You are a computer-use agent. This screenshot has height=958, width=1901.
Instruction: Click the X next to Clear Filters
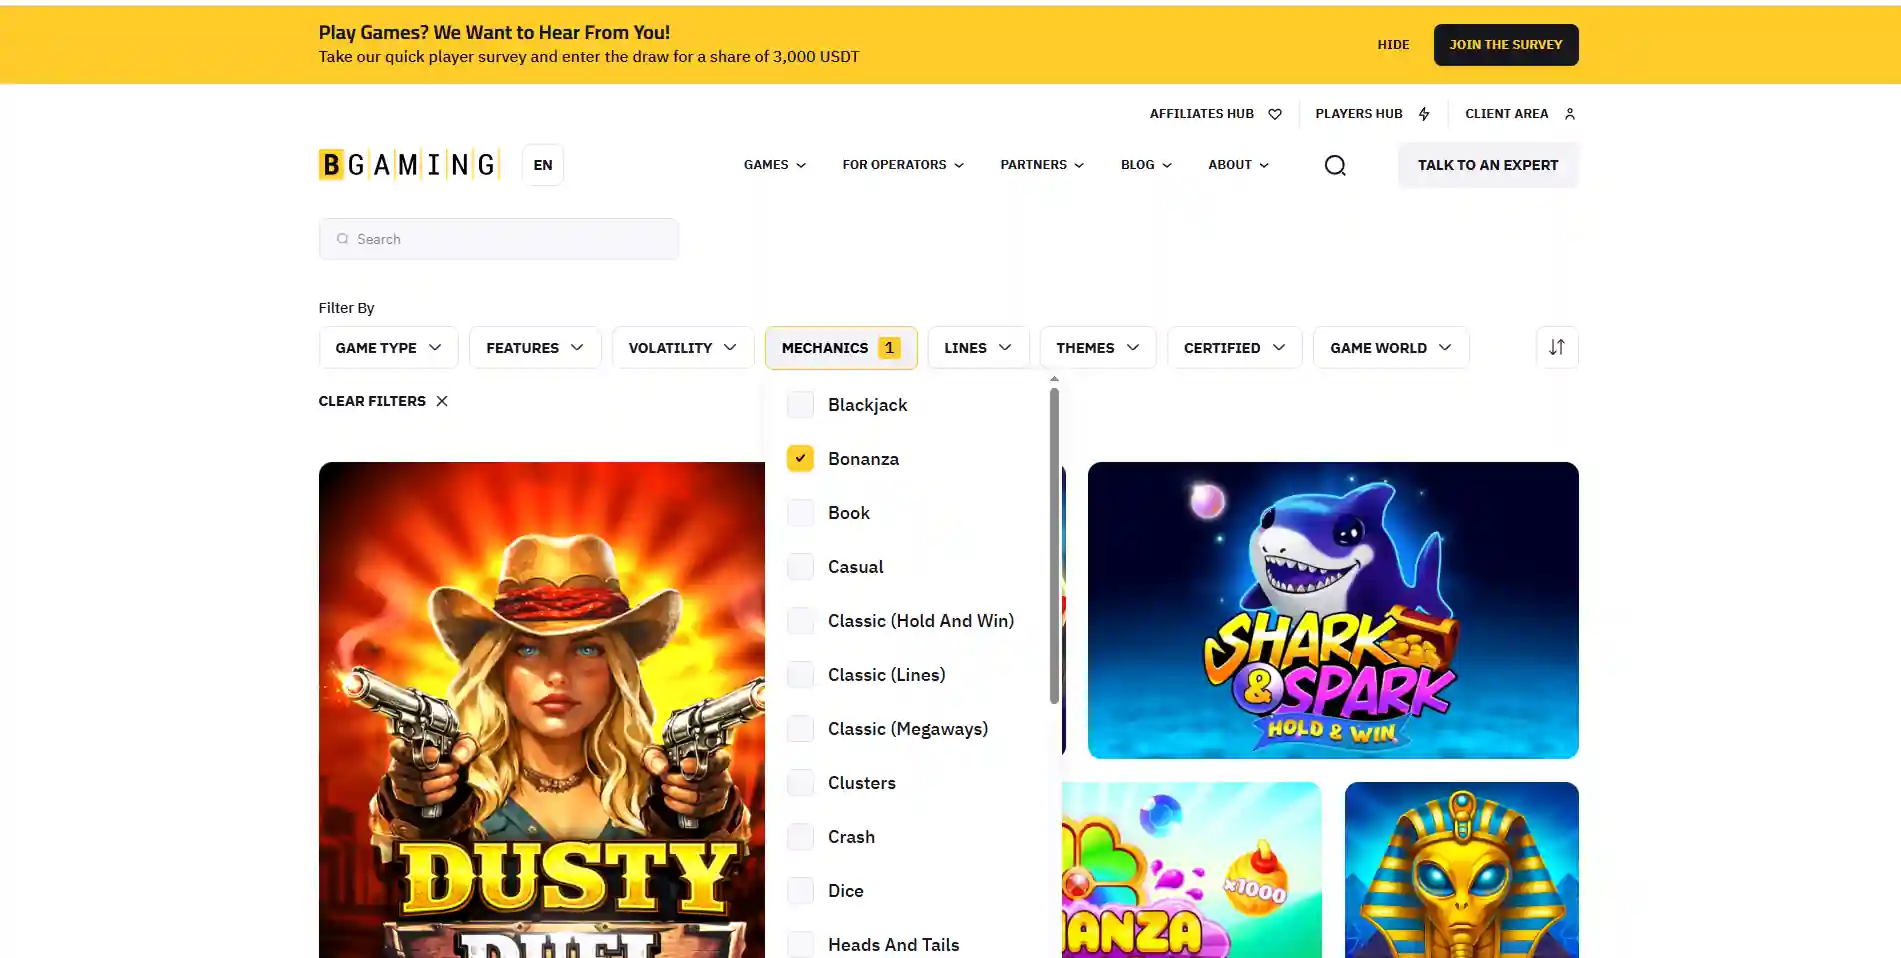point(442,401)
